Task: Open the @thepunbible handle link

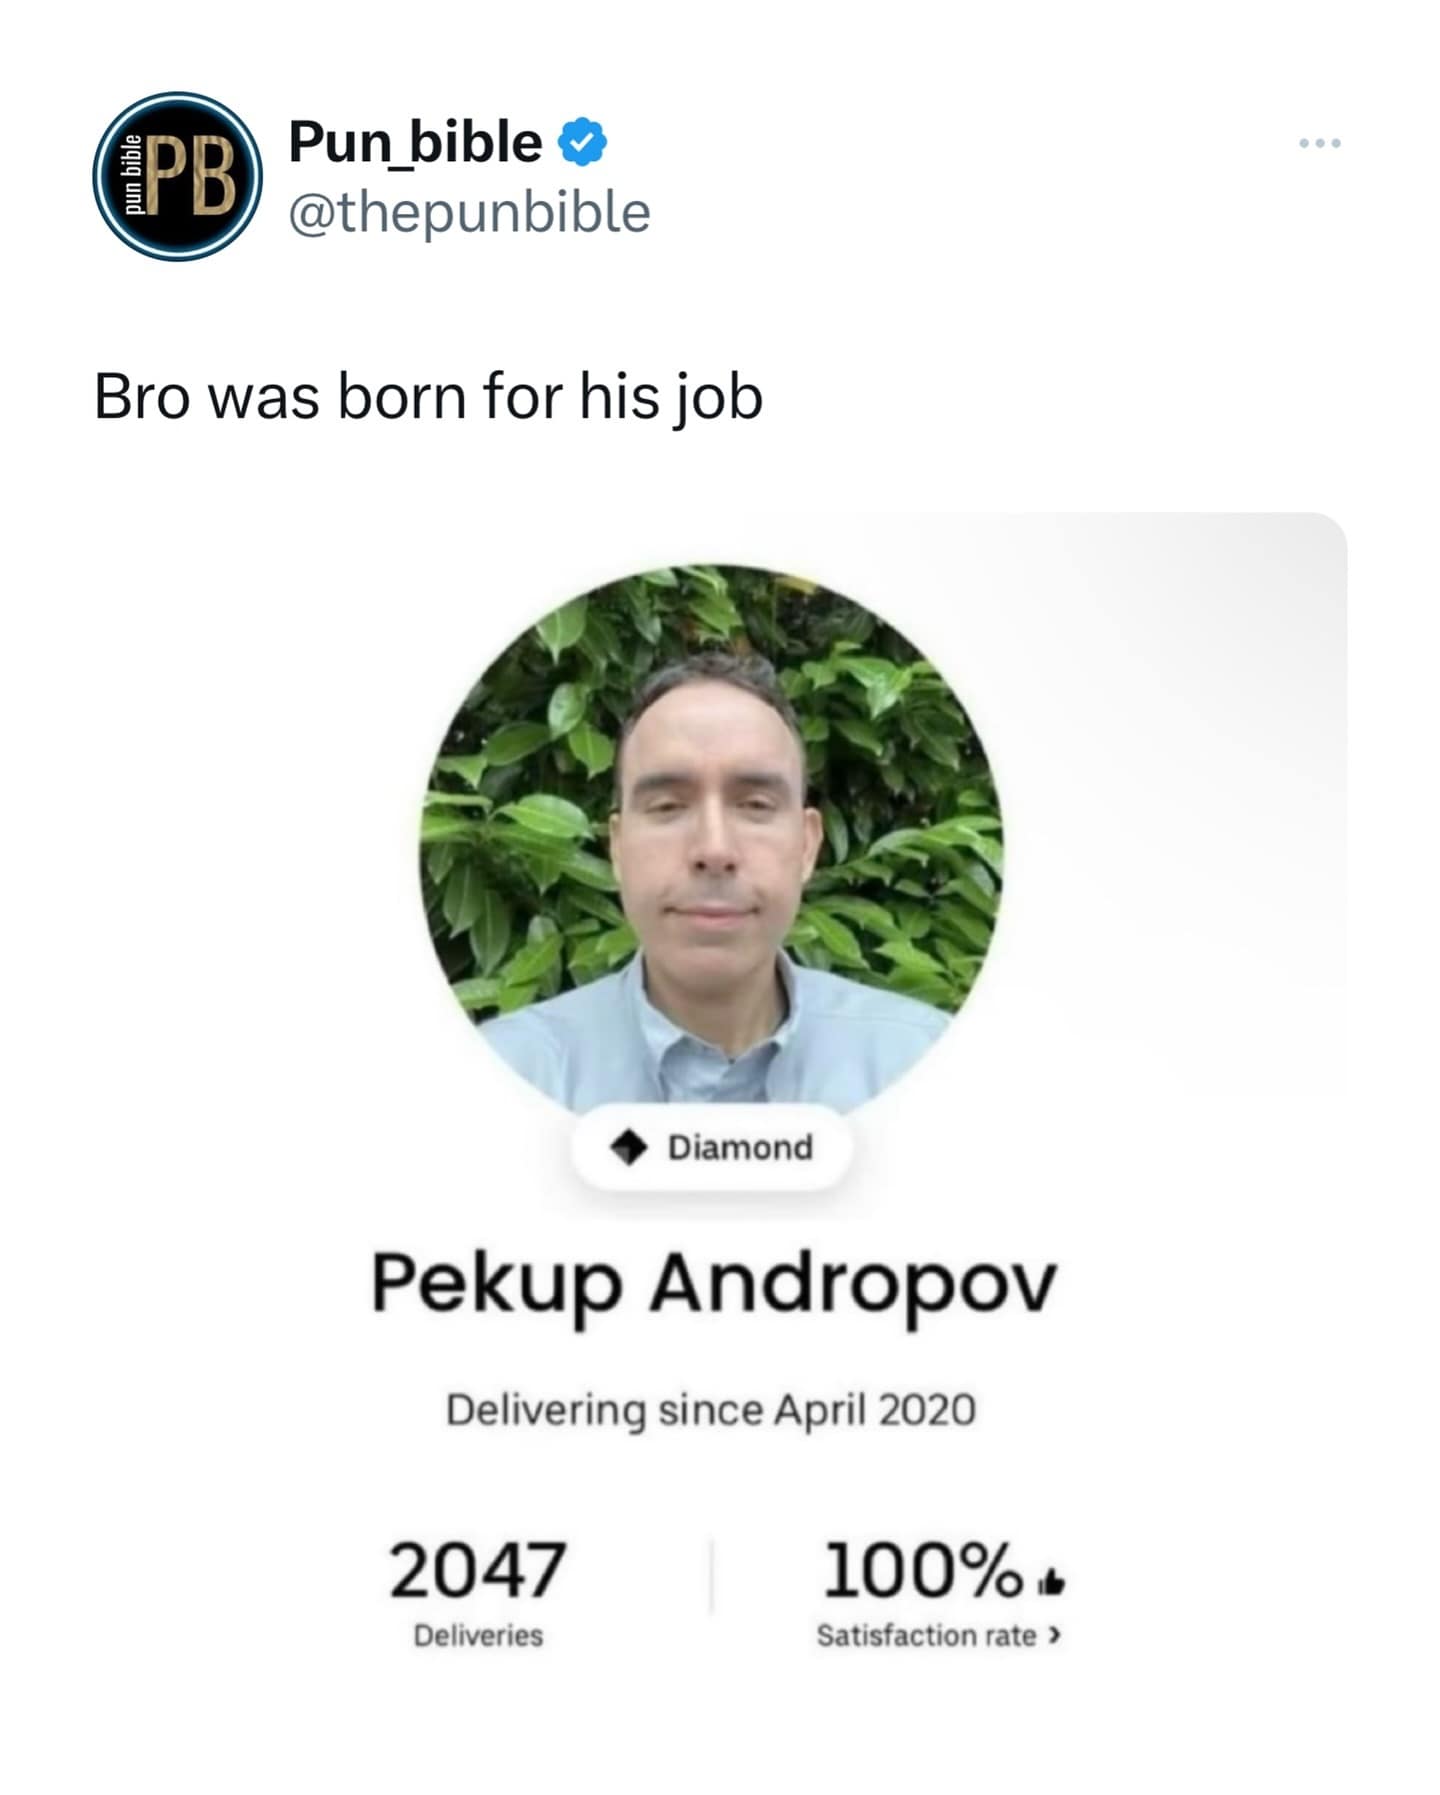Action: 469,212
